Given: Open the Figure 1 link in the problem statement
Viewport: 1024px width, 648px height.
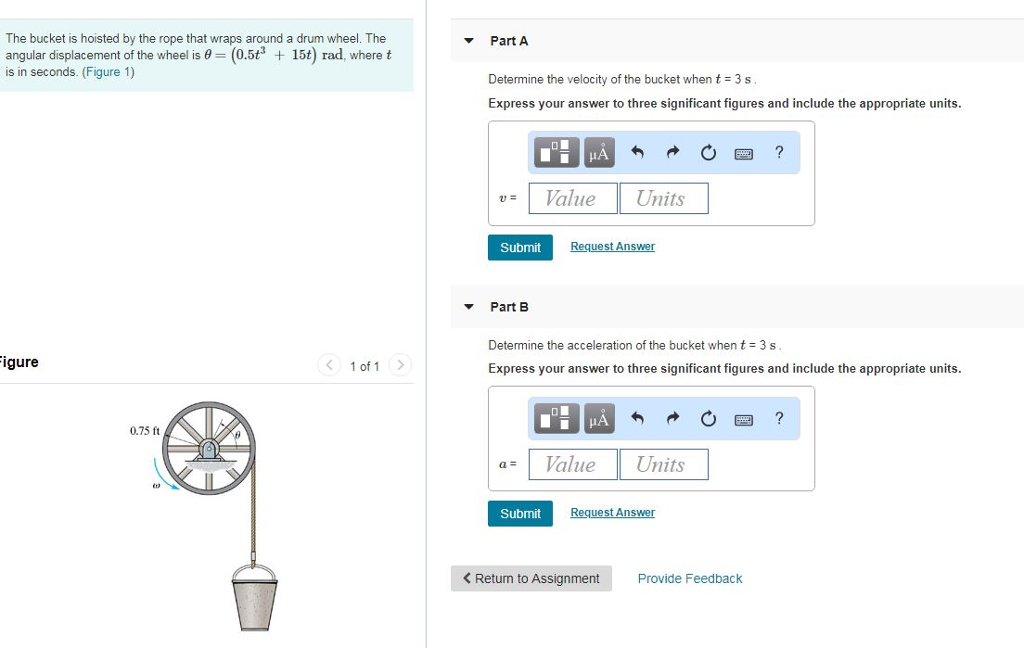Looking at the screenshot, I should pos(107,71).
